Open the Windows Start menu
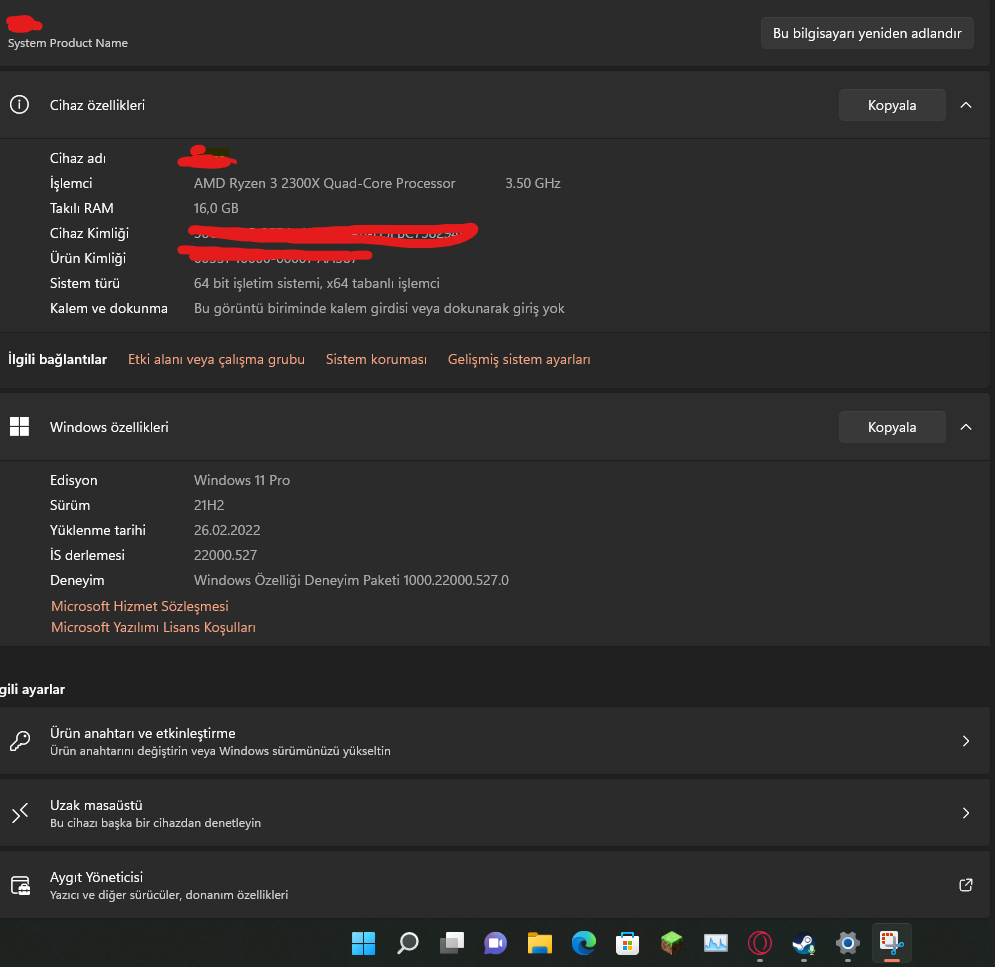Screen dimensions: 995x967 (x=364, y=943)
